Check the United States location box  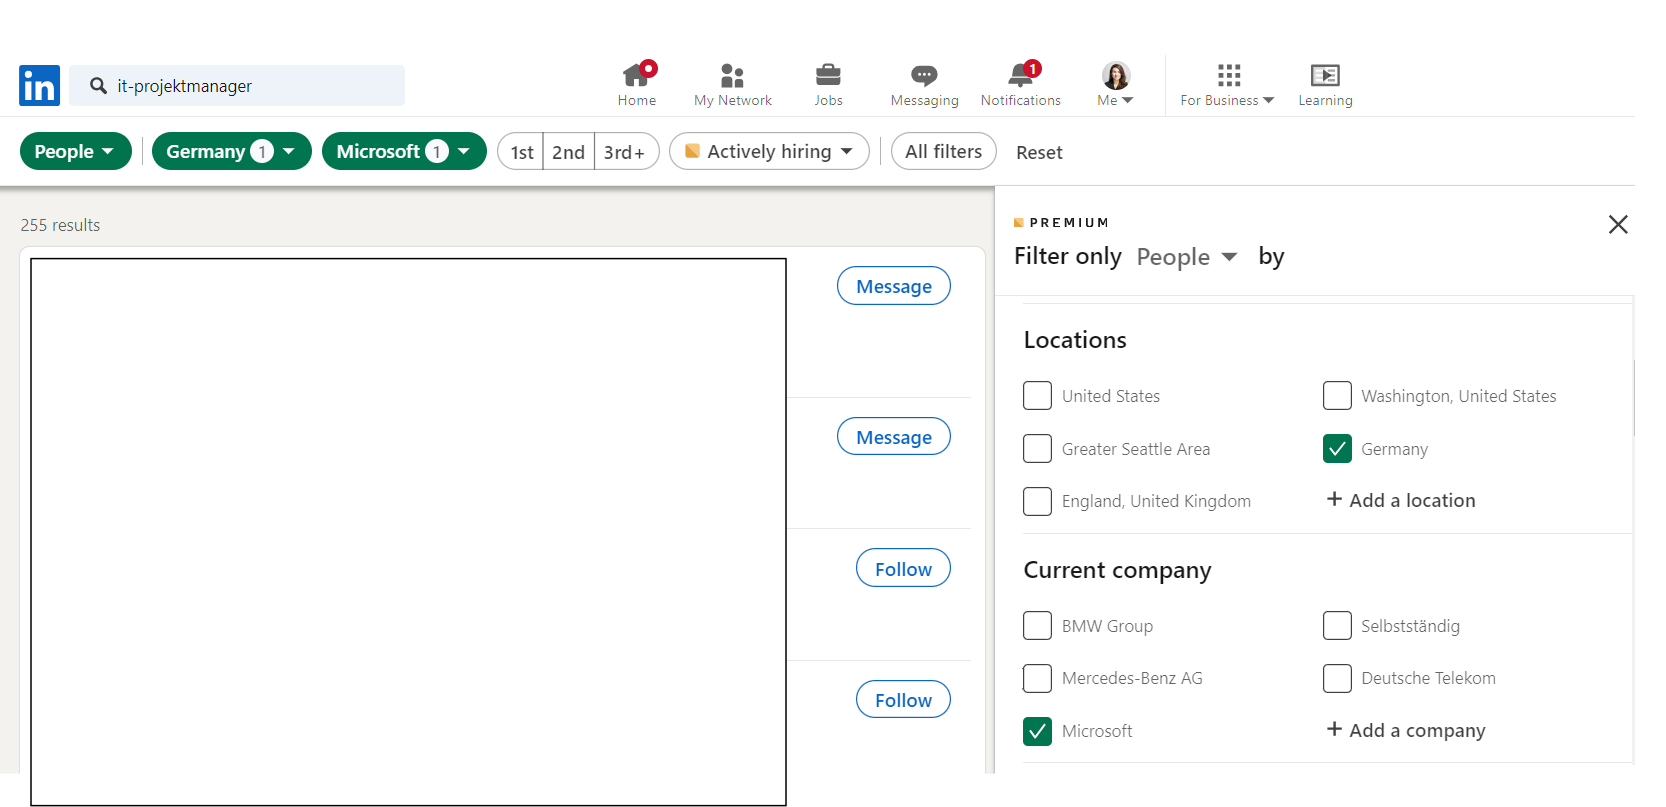click(x=1037, y=396)
